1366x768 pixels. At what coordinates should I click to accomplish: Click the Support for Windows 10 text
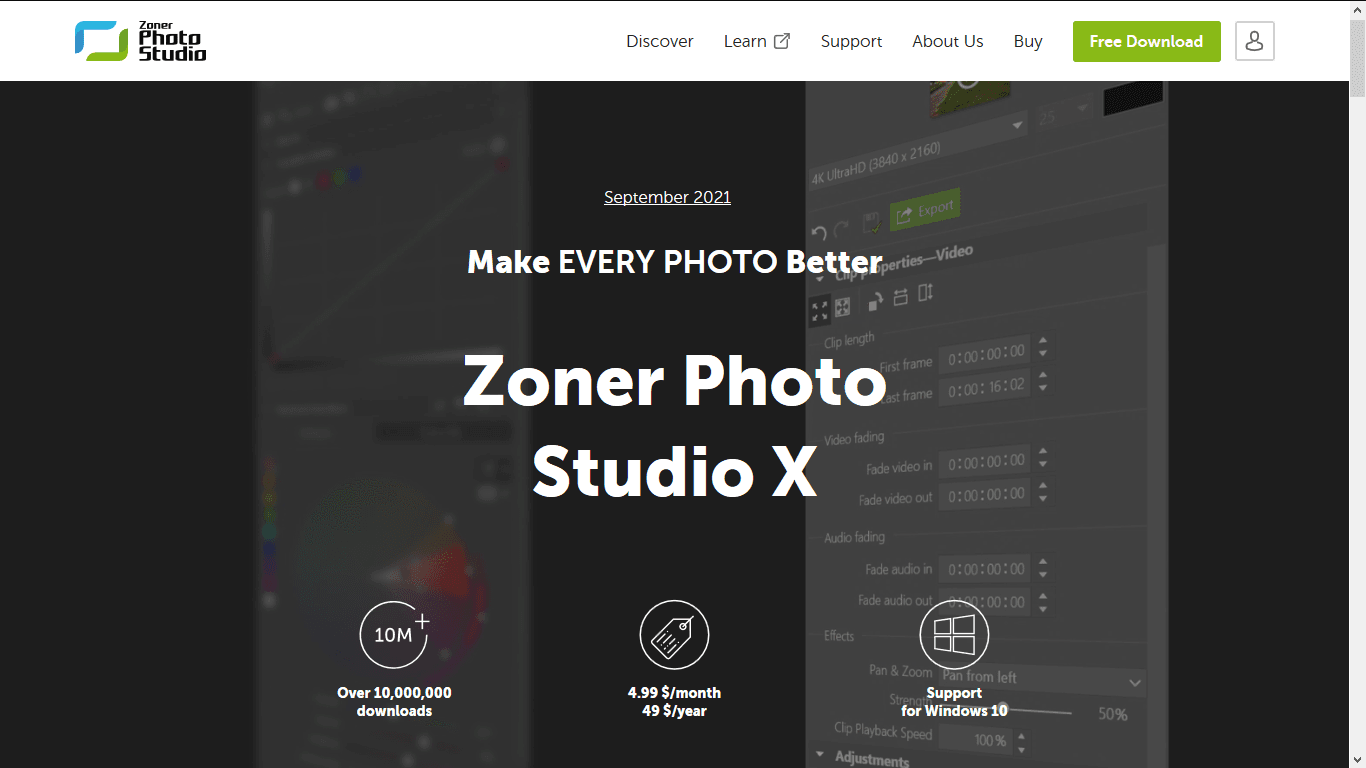pos(954,702)
